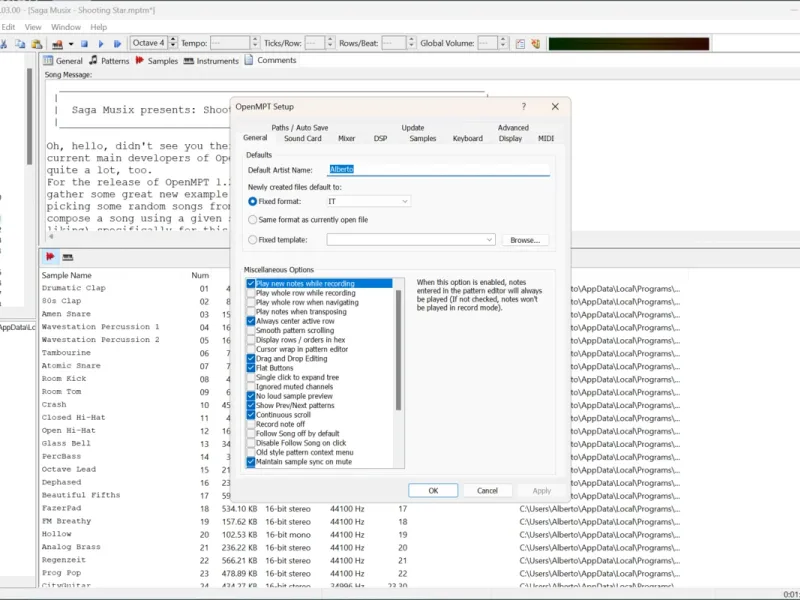800x600 pixels.
Task: Click the play pattern icon
Action: click(117, 44)
